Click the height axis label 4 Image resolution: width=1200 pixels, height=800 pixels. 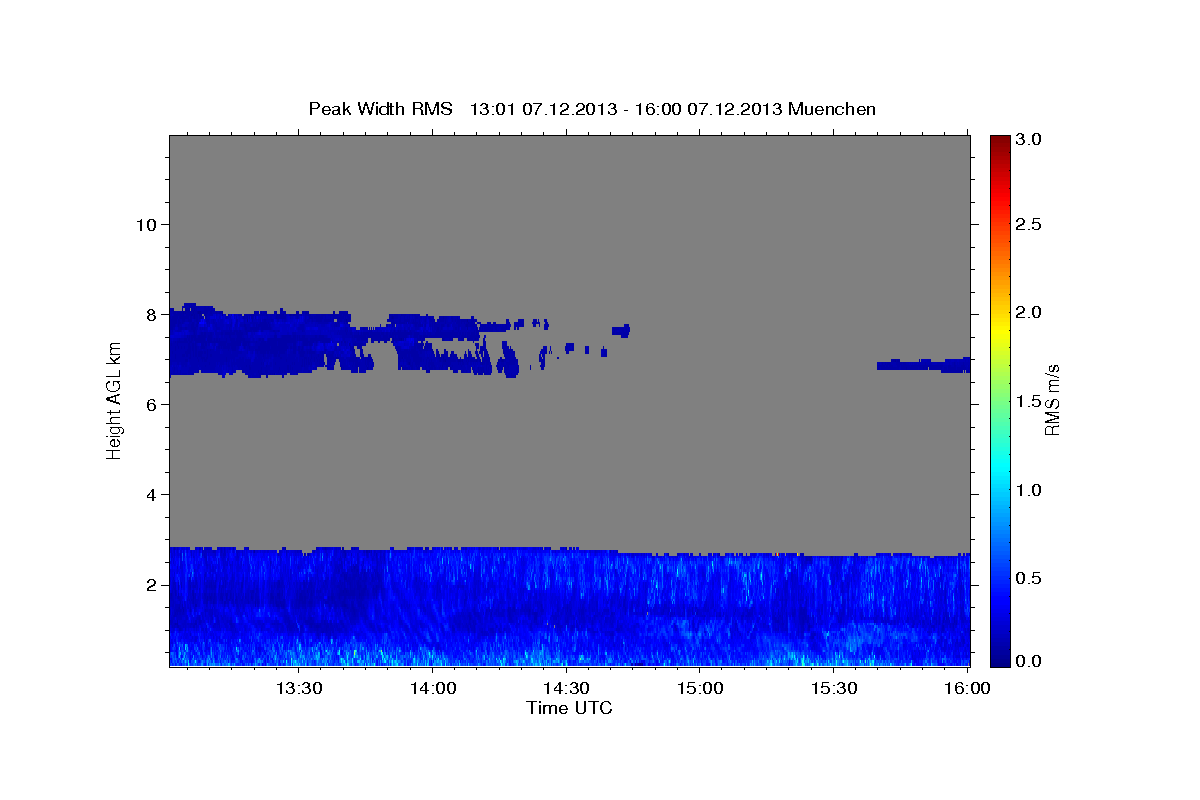[x=153, y=494]
